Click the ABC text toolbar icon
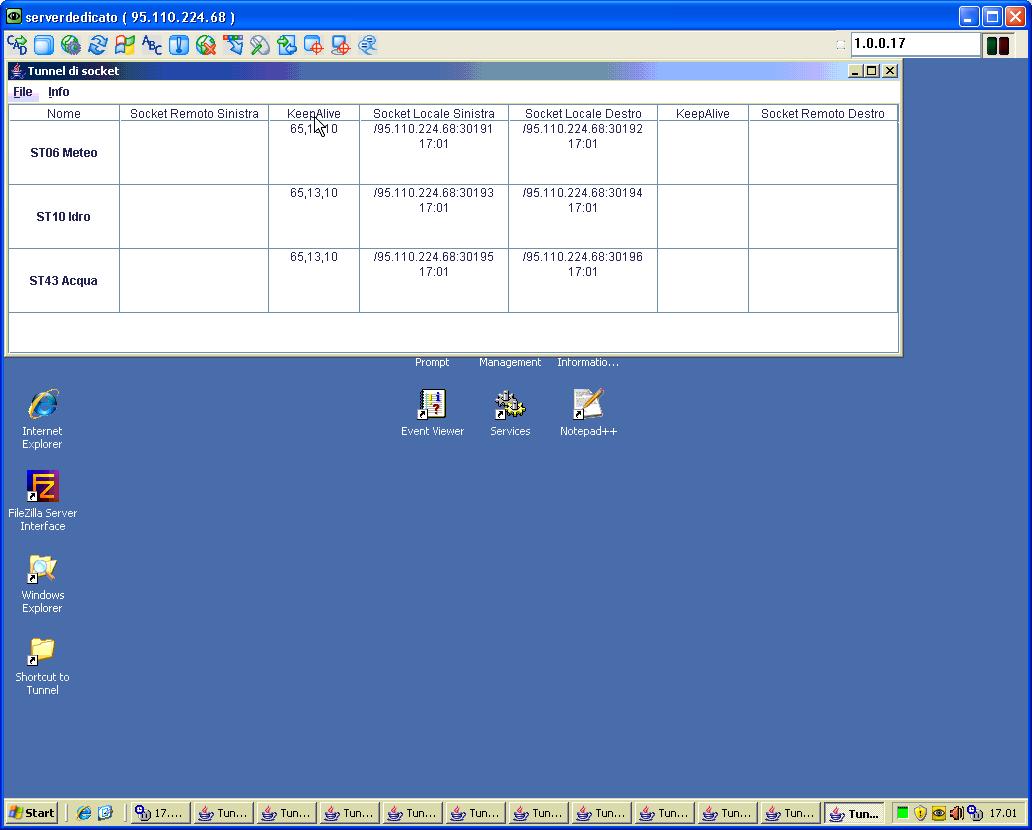 tap(152, 45)
